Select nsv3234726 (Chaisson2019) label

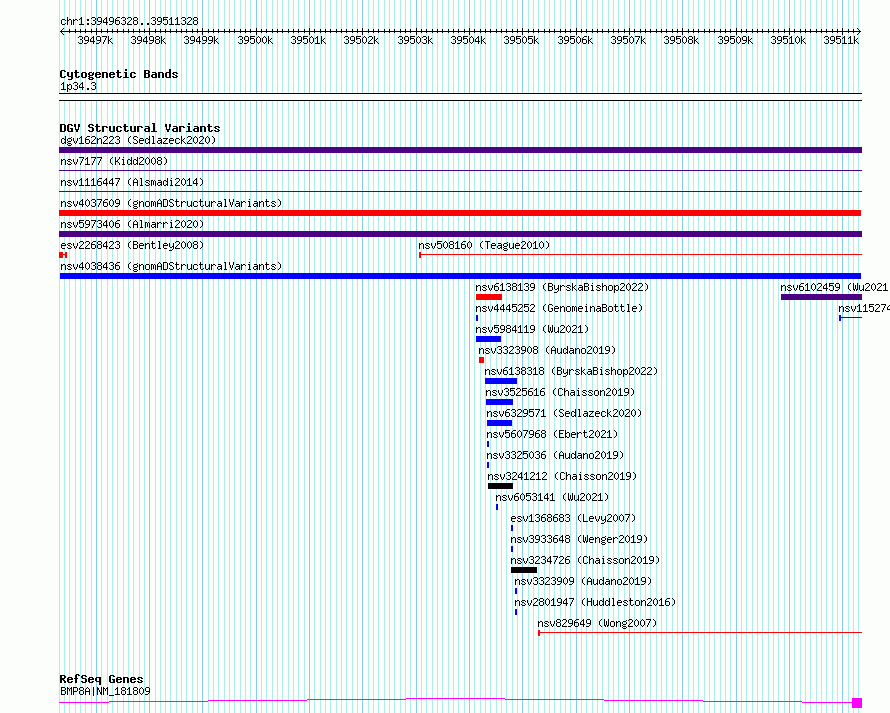pos(585,560)
